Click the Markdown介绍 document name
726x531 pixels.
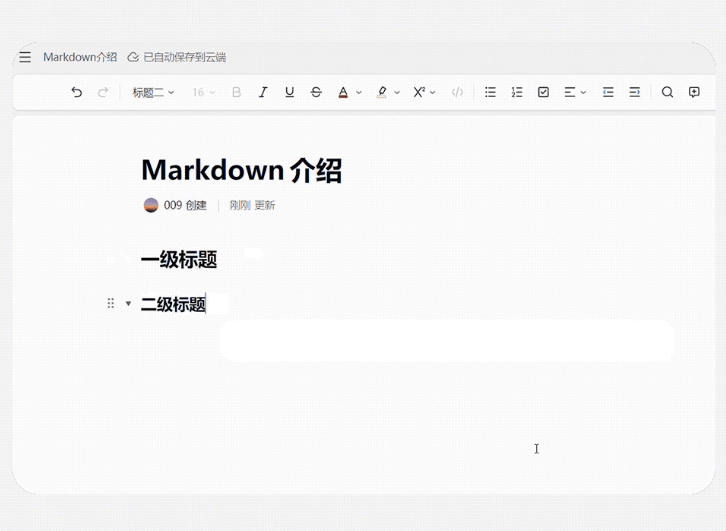(80, 57)
